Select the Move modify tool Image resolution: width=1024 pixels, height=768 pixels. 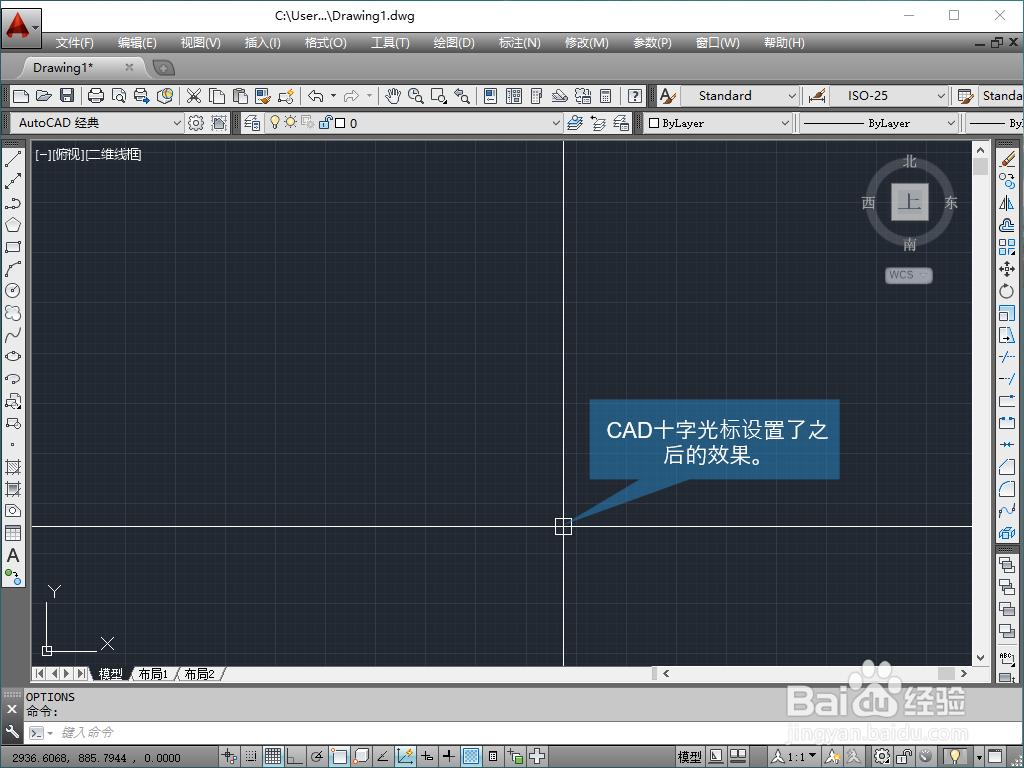(1007, 269)
